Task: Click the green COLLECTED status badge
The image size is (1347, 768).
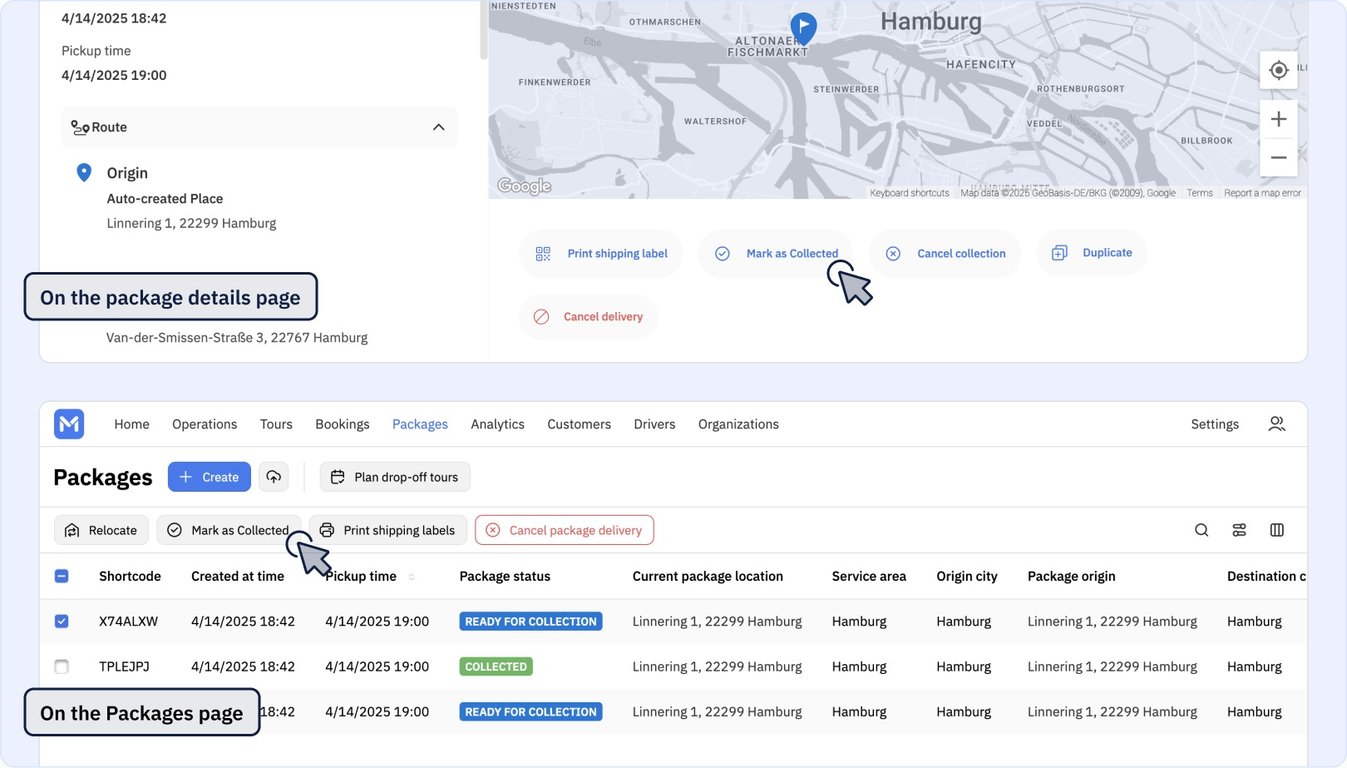Action: [x=496, y=666]
